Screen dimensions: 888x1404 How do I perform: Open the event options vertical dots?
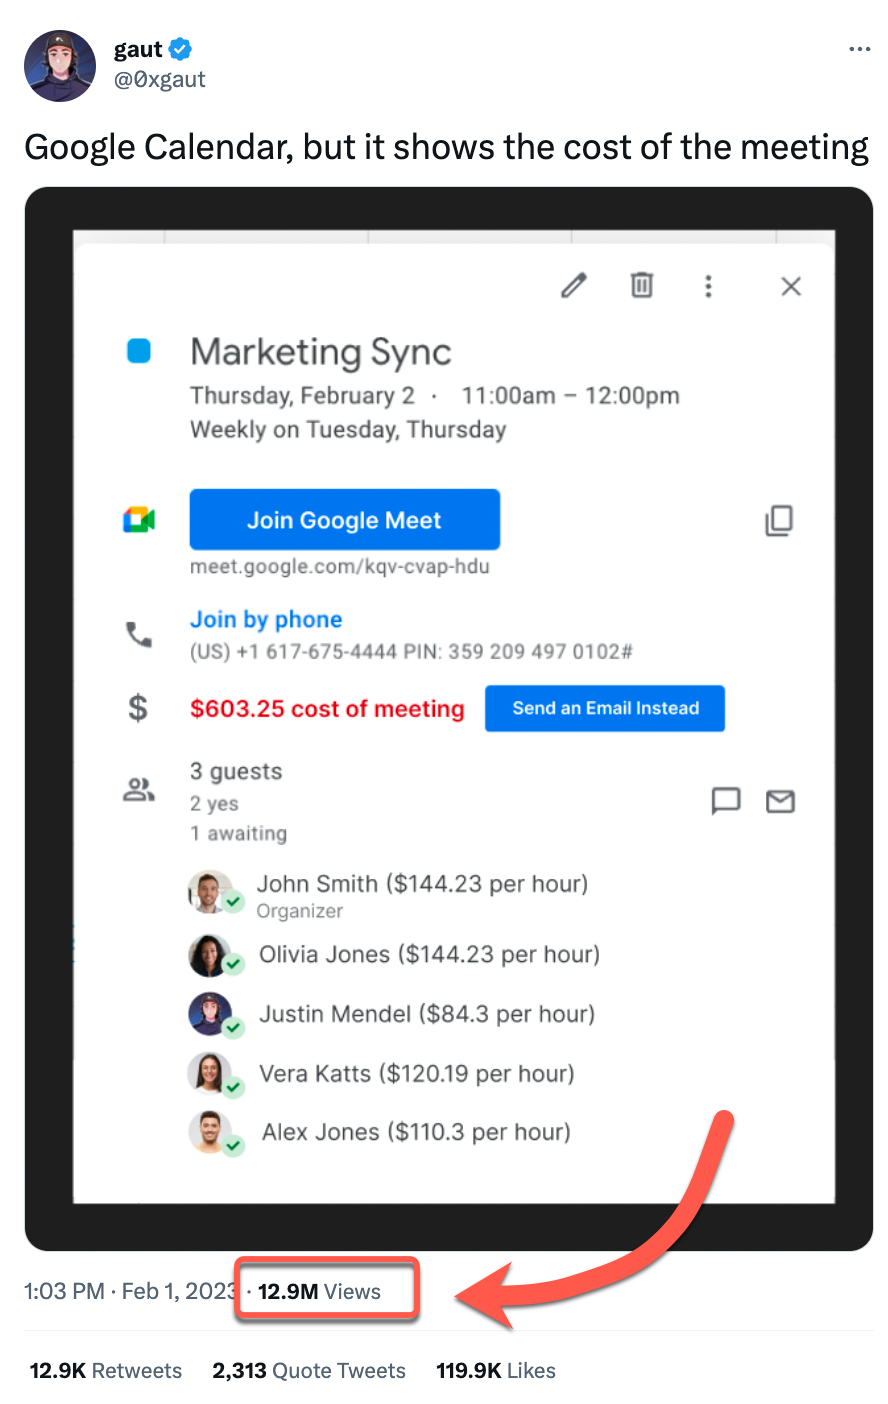708,287
